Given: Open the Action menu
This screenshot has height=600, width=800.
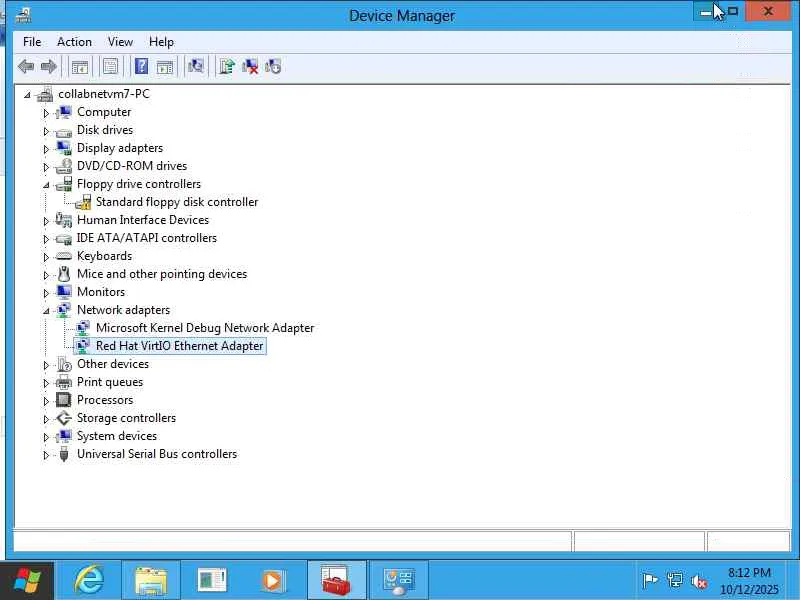Looking at the screenshot, I should [74, 42].
